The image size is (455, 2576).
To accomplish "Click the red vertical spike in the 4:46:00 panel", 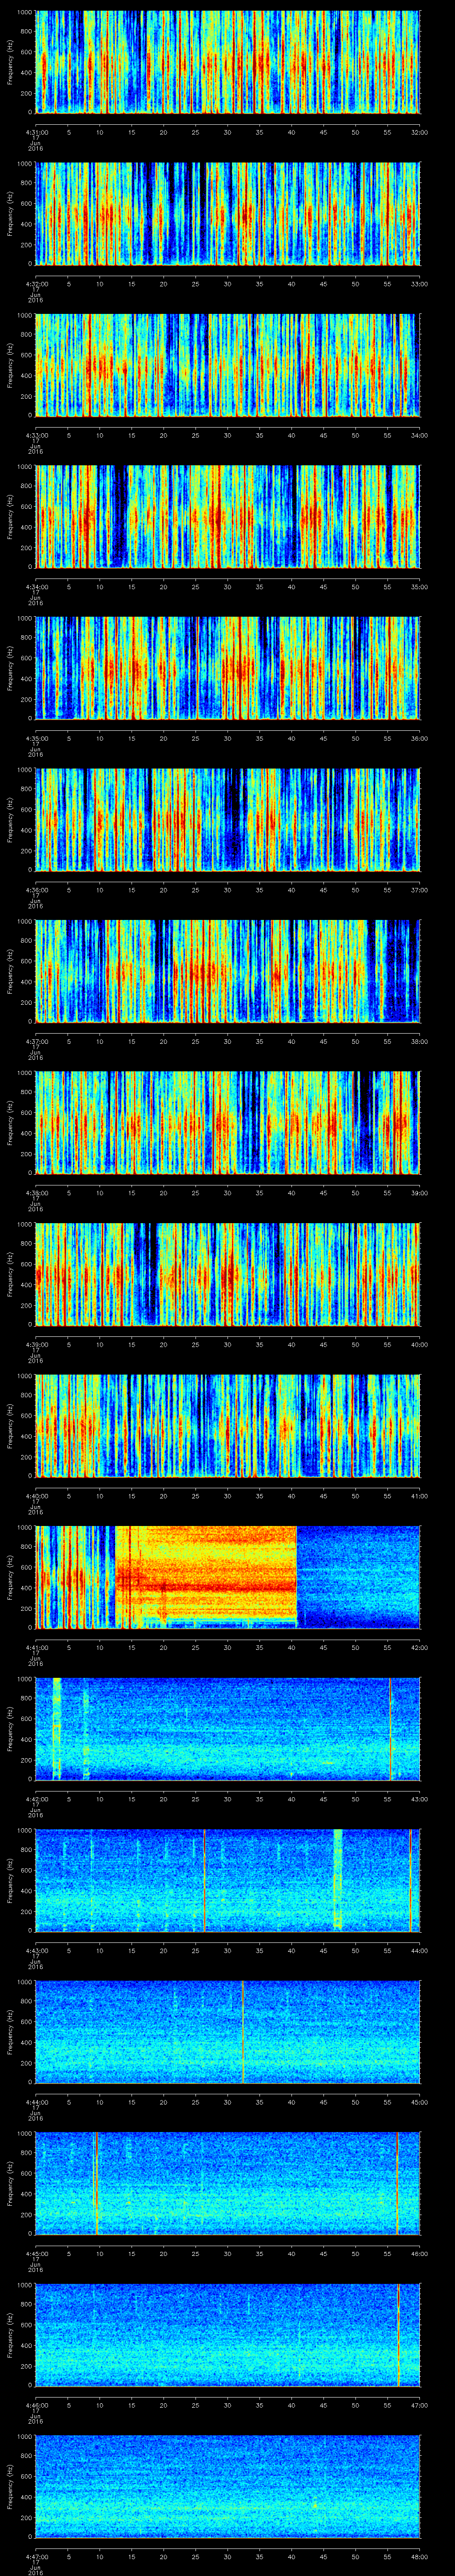I will 398,2335.
